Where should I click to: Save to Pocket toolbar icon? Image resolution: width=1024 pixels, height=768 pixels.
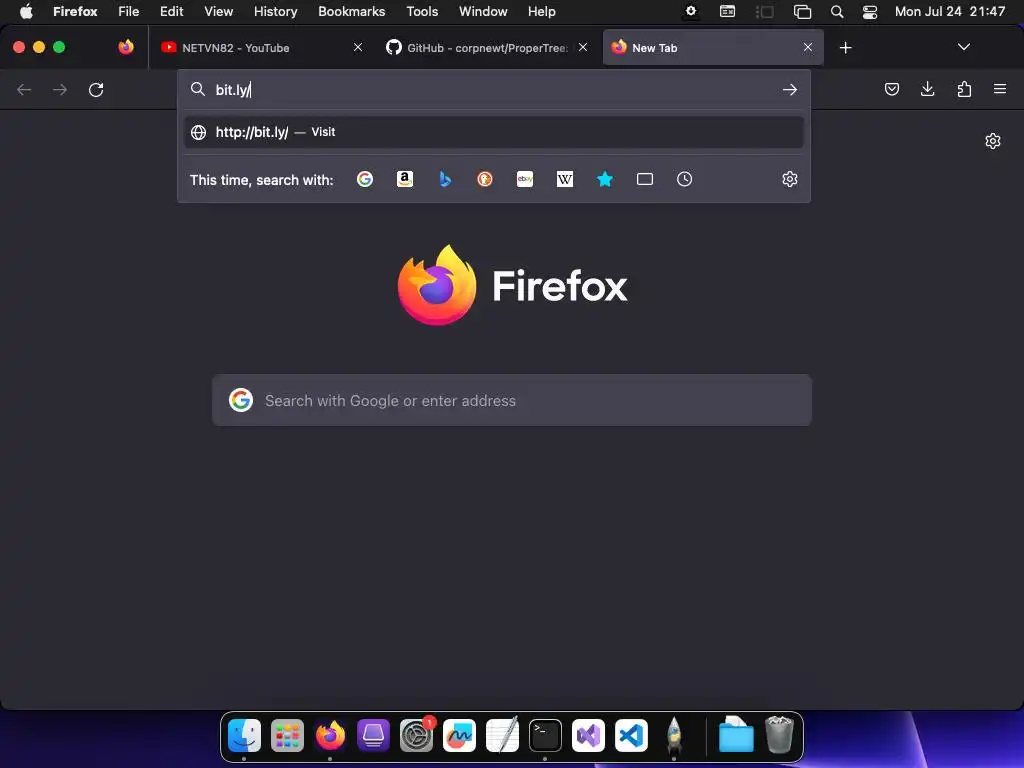(x=891, y=89)
